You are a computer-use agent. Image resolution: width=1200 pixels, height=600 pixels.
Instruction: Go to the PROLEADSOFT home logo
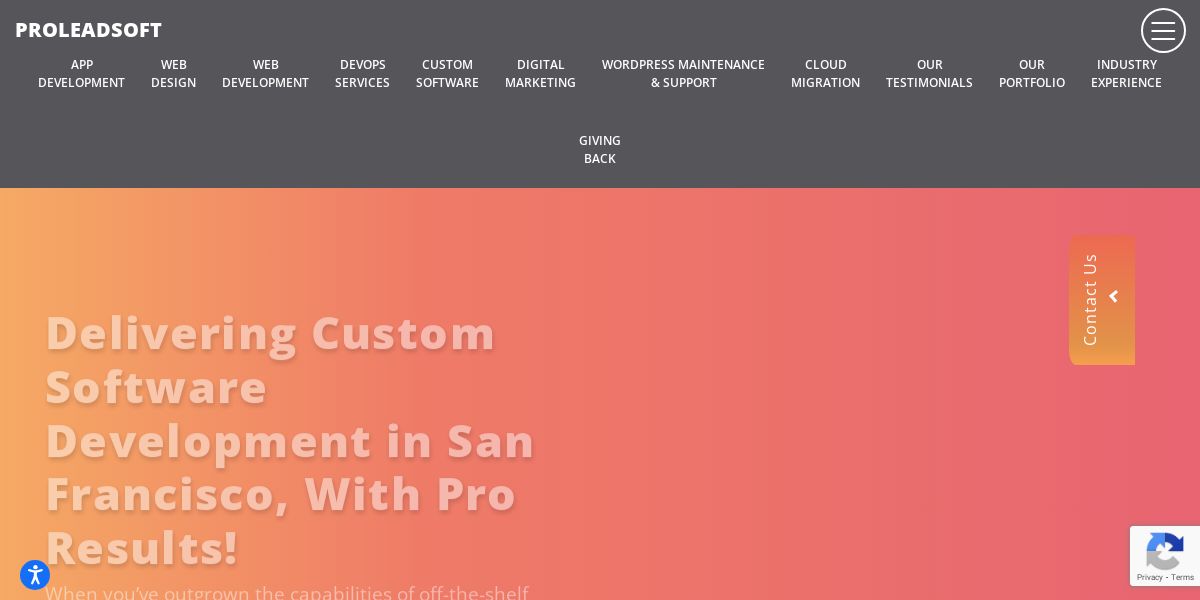(88, 30)
